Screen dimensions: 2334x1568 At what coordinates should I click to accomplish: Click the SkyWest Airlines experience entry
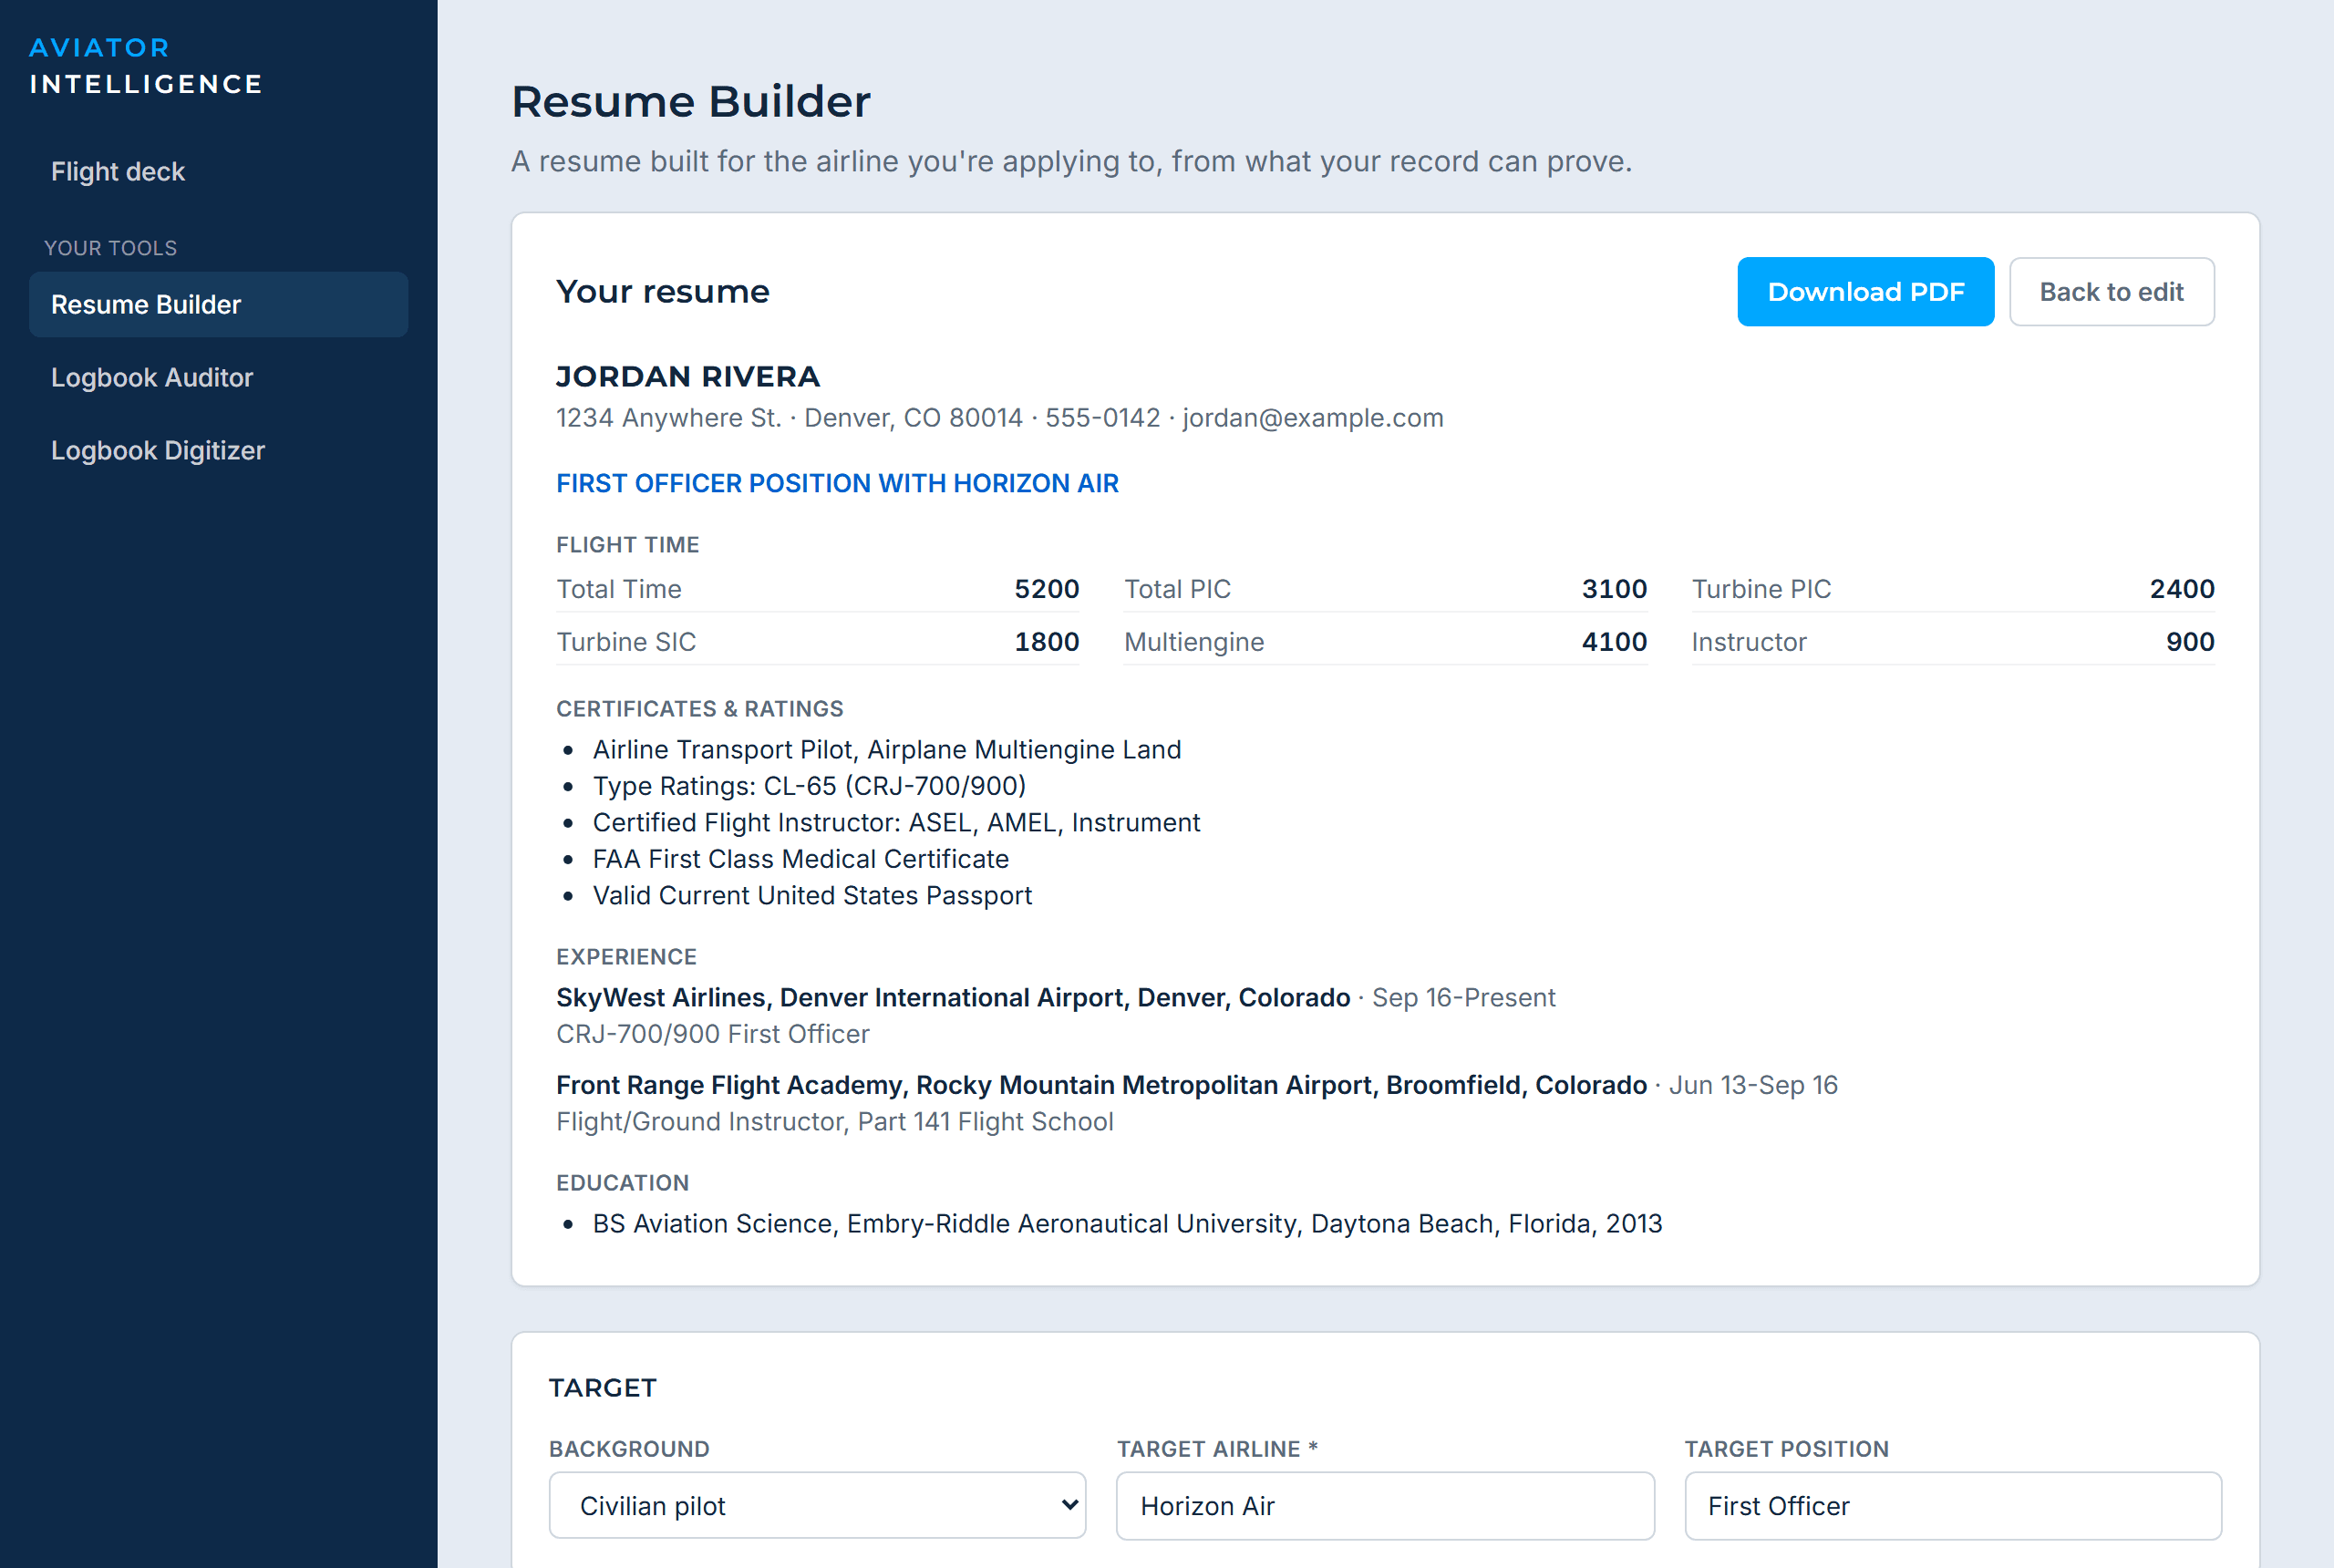tap(953, 997)
